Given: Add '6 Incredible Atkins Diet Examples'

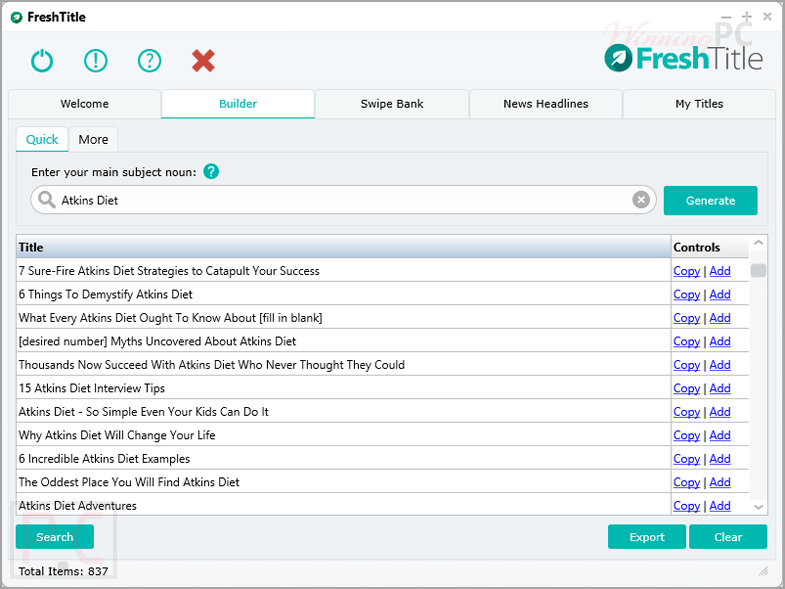Looking at the screenshot, I should [720, 459].
